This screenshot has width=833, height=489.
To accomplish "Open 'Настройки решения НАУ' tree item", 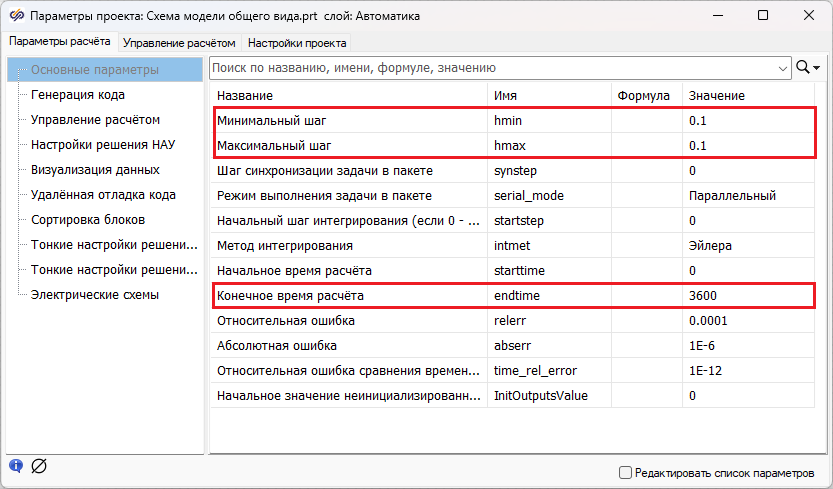I will tap(103, 145).
